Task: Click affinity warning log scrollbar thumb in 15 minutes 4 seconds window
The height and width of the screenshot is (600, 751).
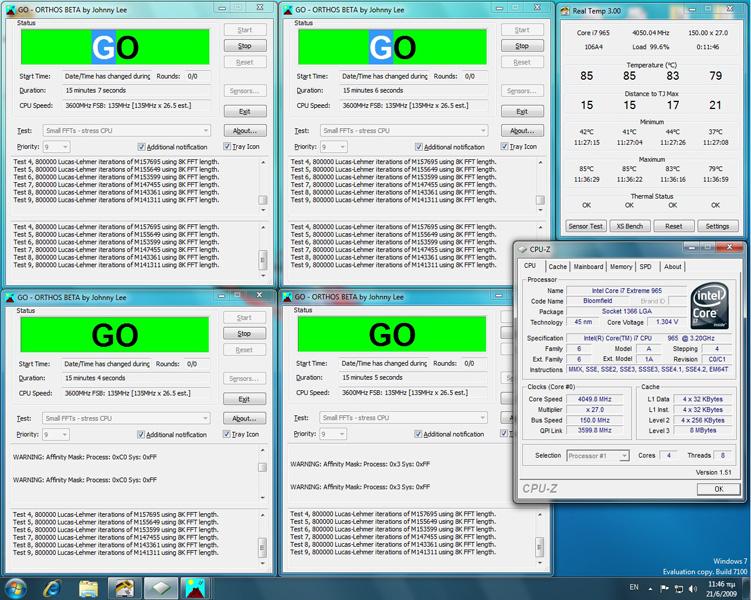Action: tap(262, 467)
